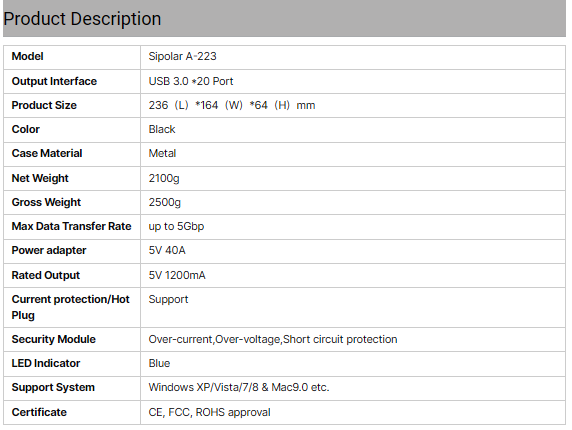
Task: Click the Security Module protection description
Action: (x=273, y=339)
